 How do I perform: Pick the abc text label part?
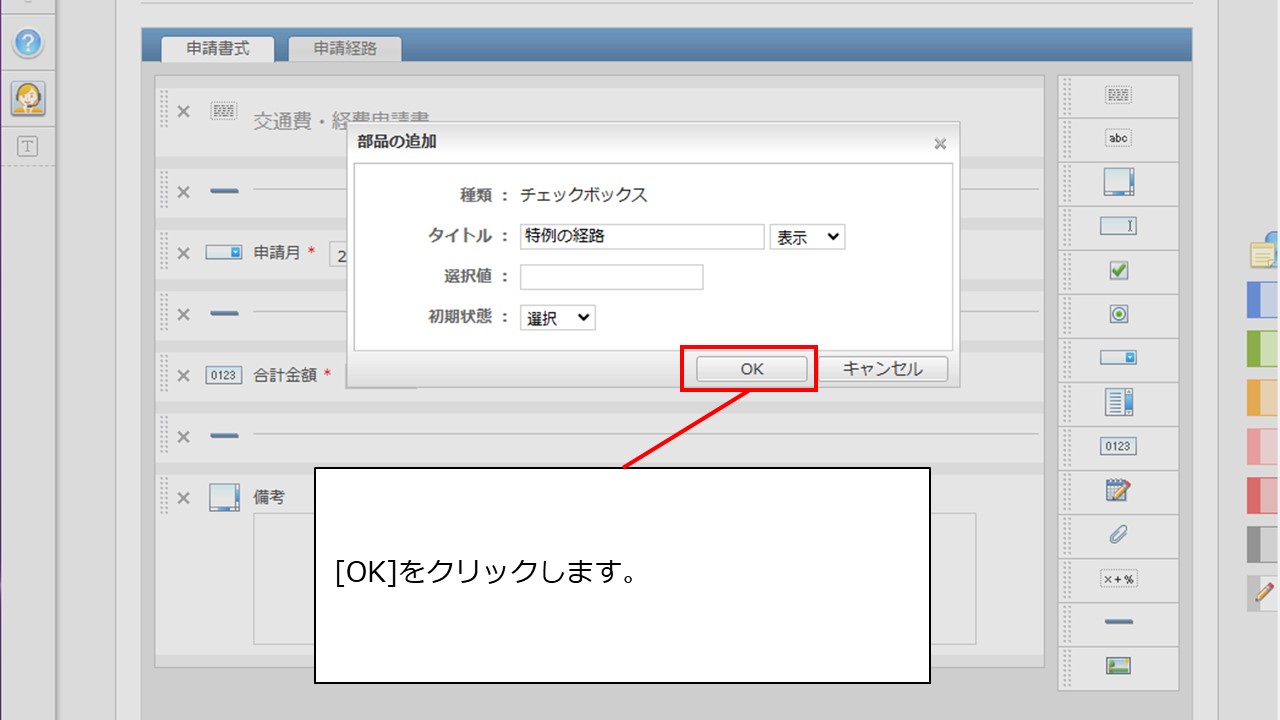pyautogui.click(x=1118, y=138)
